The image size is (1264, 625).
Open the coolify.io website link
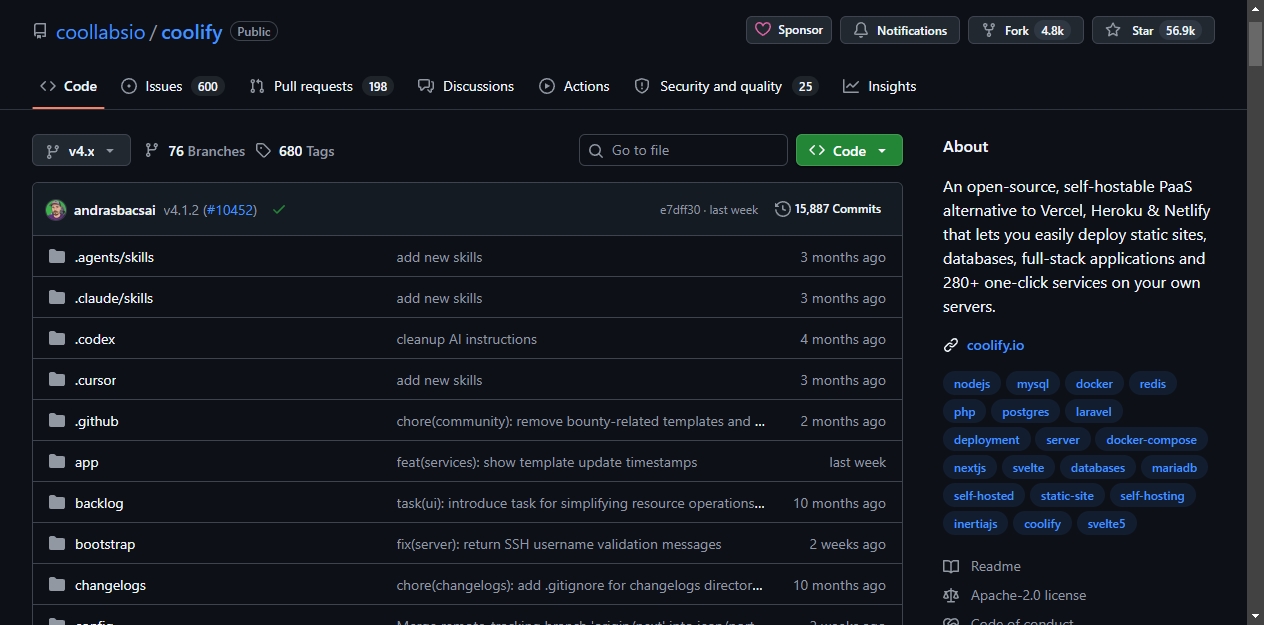click(x=995, y=345)
